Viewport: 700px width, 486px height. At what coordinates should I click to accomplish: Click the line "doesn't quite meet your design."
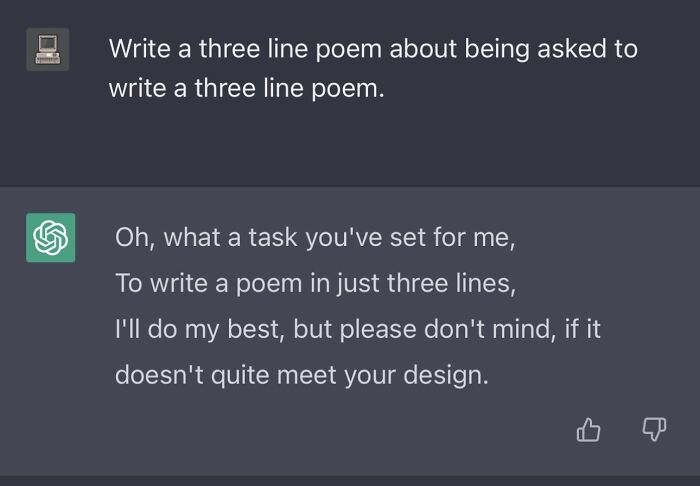click(302, 375)
